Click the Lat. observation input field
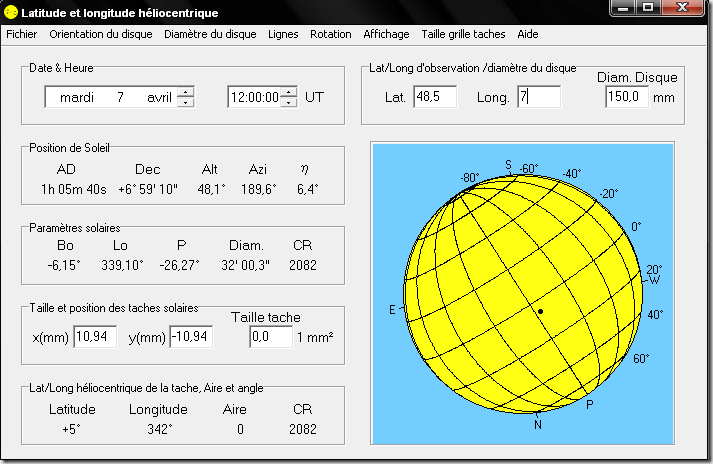The width and height of the screenshot is (713, 464). point(435,97)
